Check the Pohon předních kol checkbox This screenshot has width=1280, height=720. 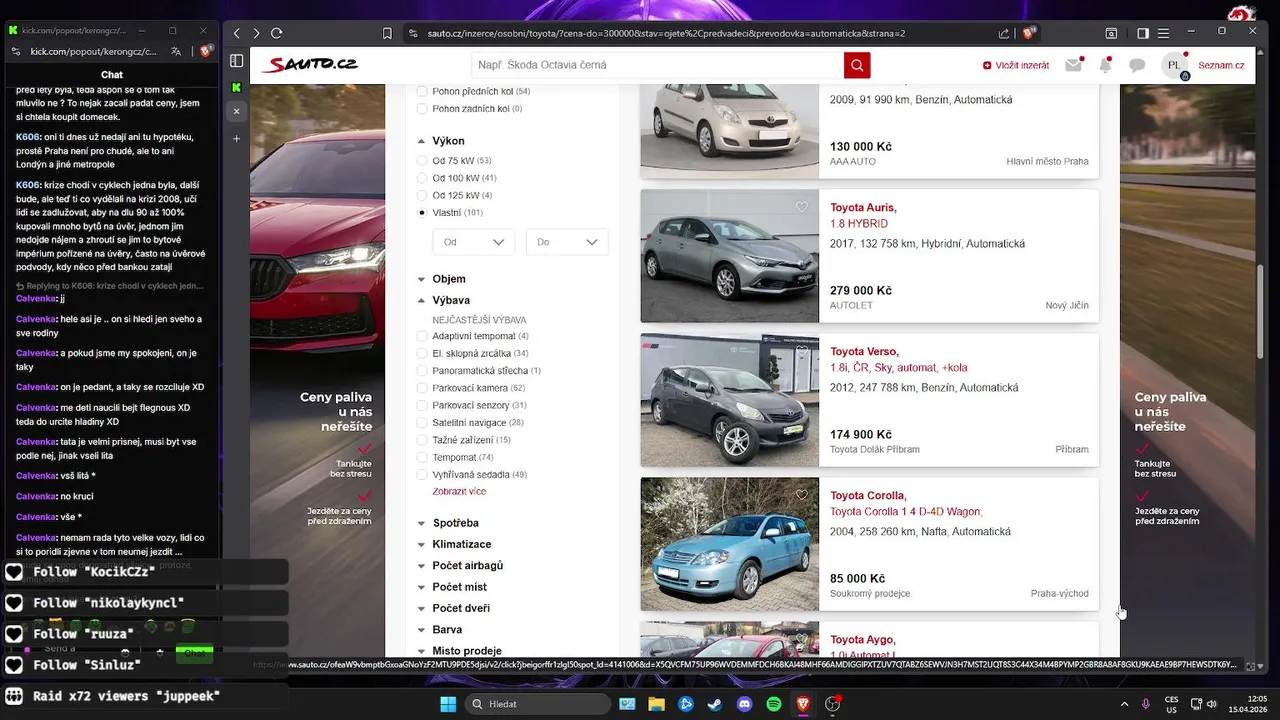click(422, 91)
